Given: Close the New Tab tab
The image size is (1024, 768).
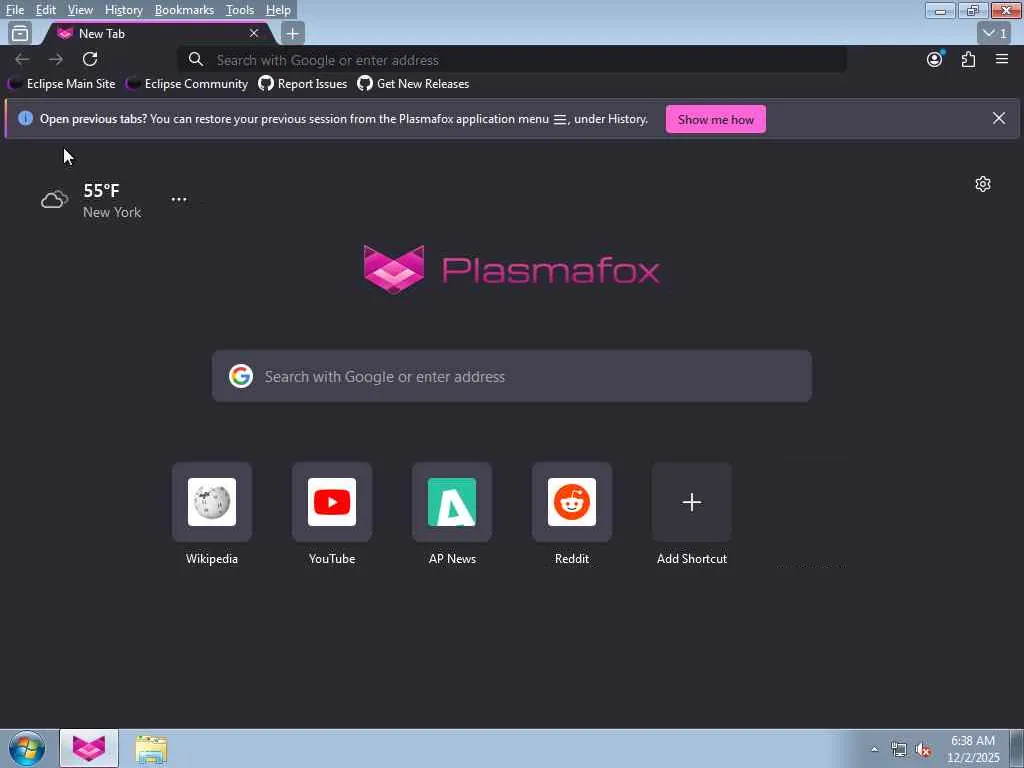Looking at the screenshot, I should 254,33.
